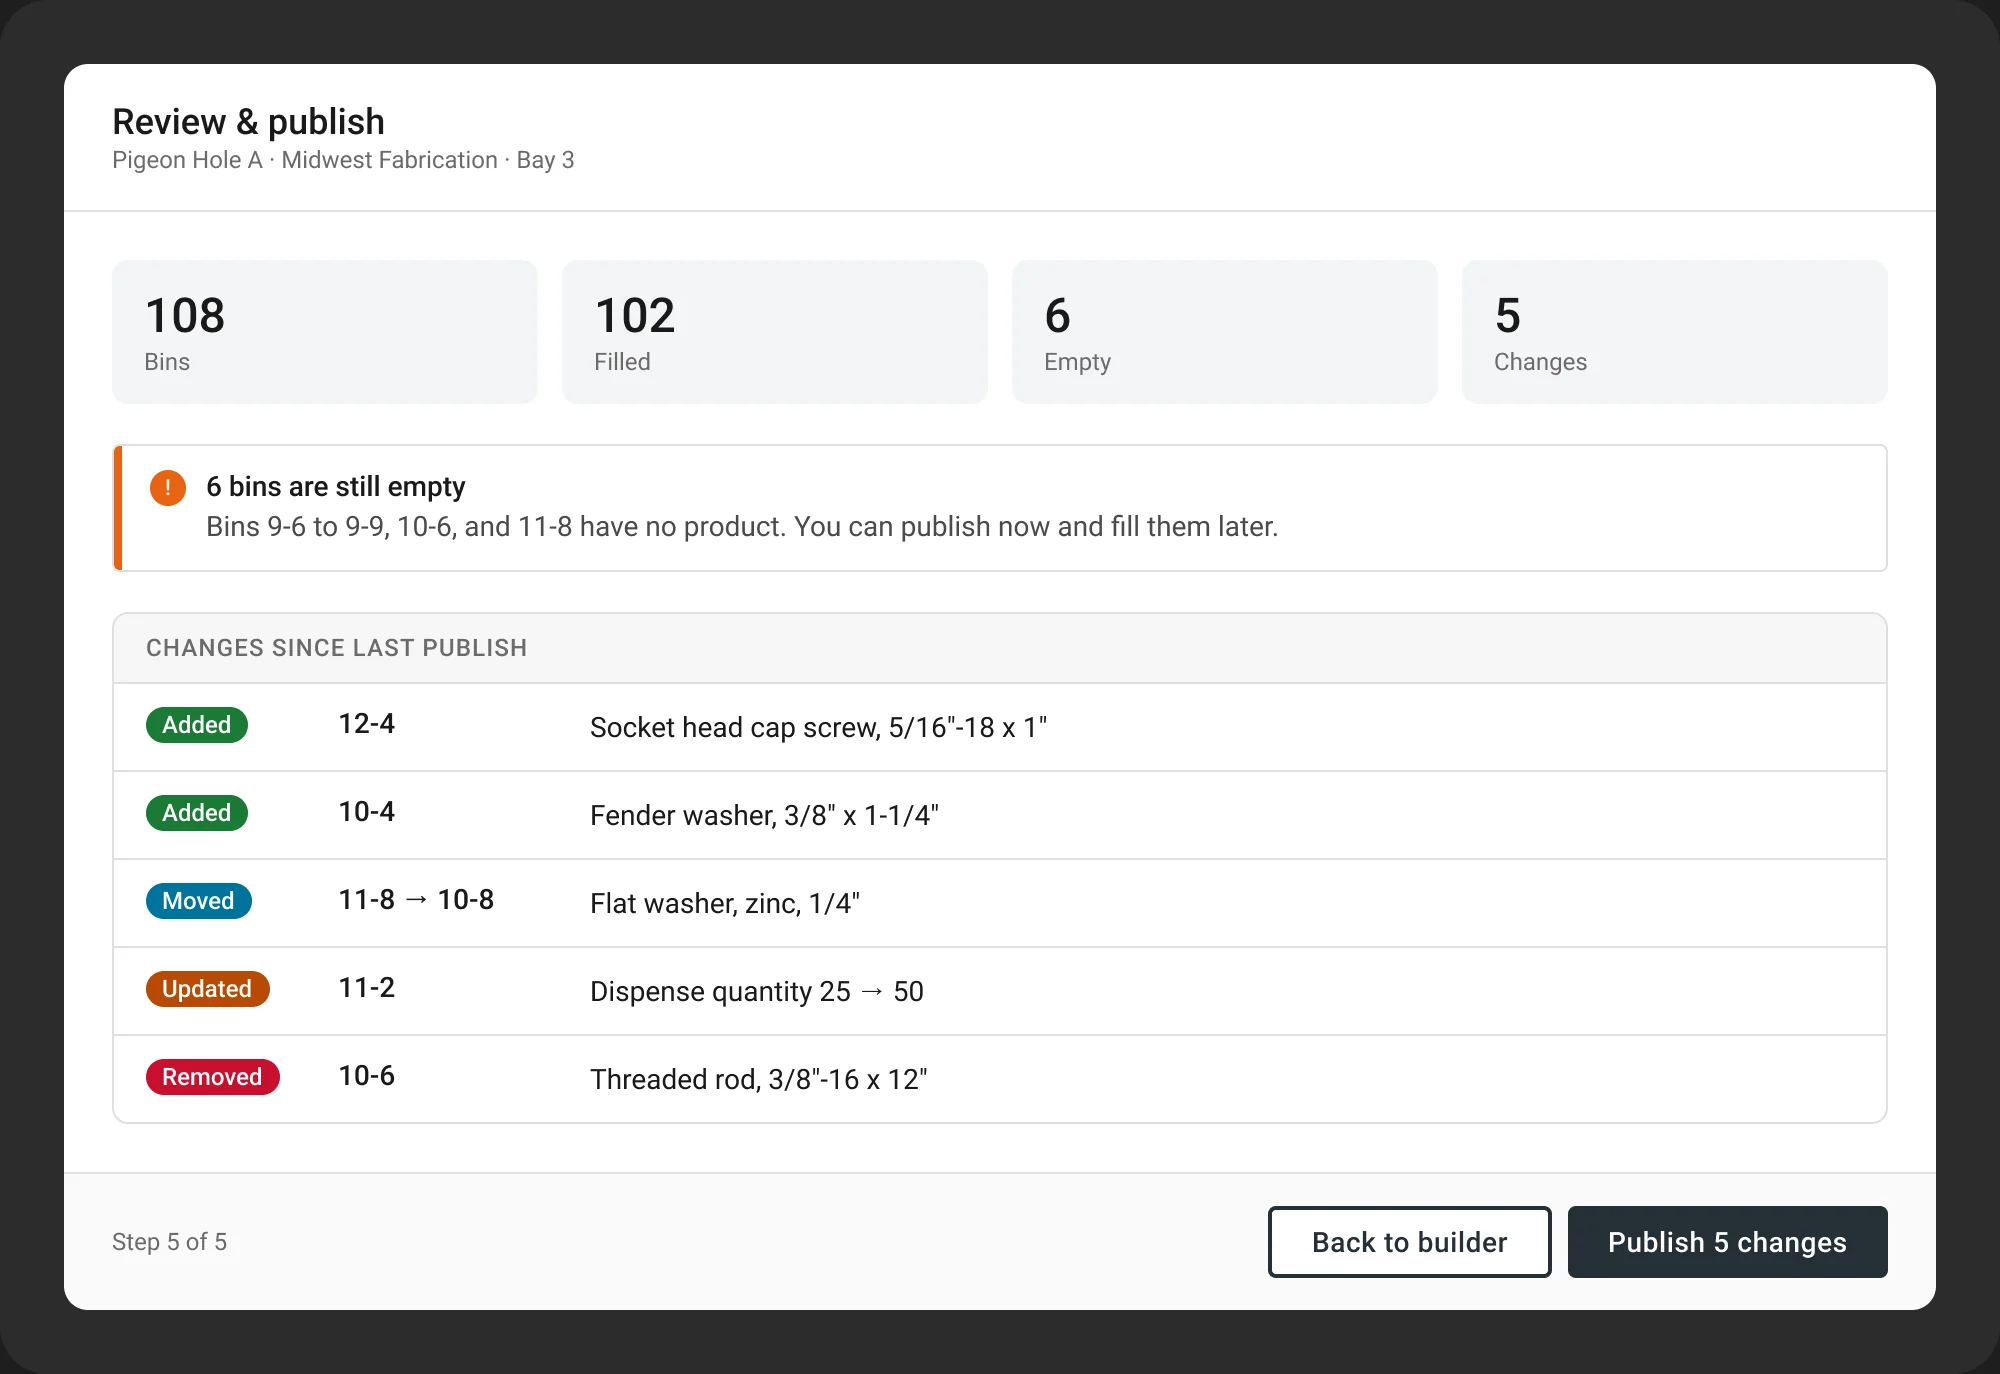The width and height of the screenshot is (2000, 1374).
Task: Select "Threaded rod, 3/8"-16 x 12""
Action: pos(758,1079)
